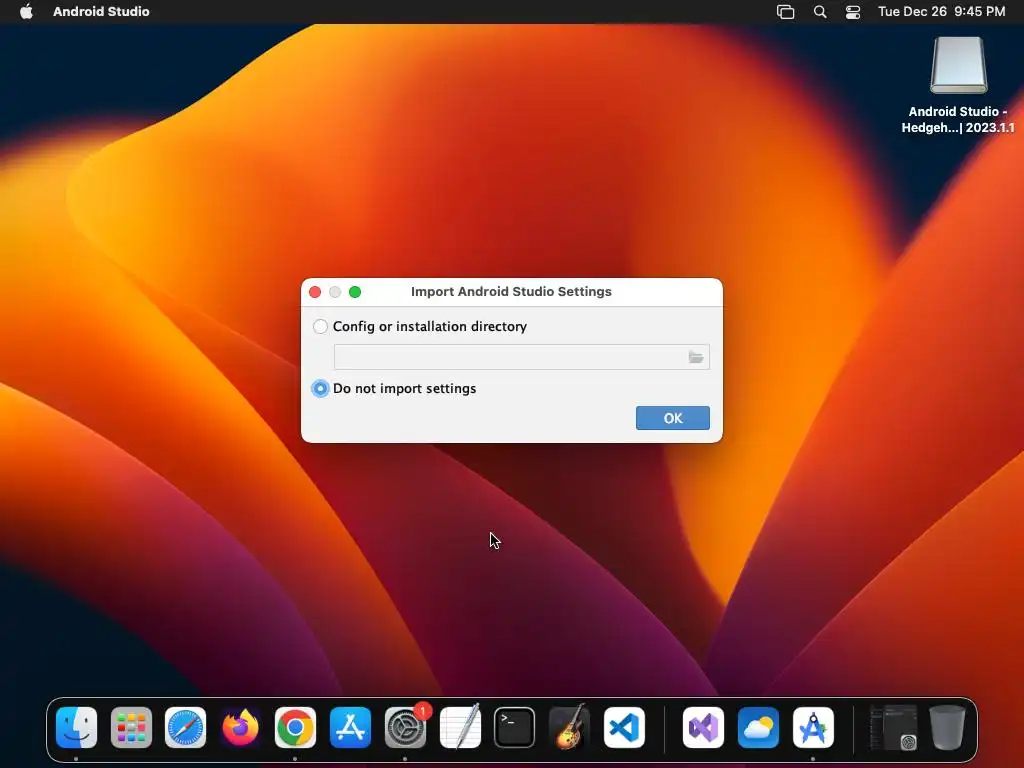Click the OK button in the import dialog

[673, 418]
